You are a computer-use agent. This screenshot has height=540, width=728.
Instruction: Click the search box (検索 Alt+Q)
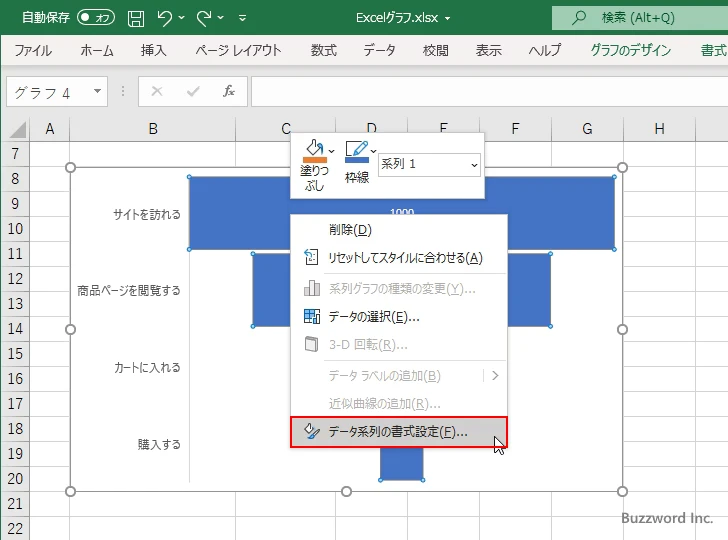click(x=640, y=18)
